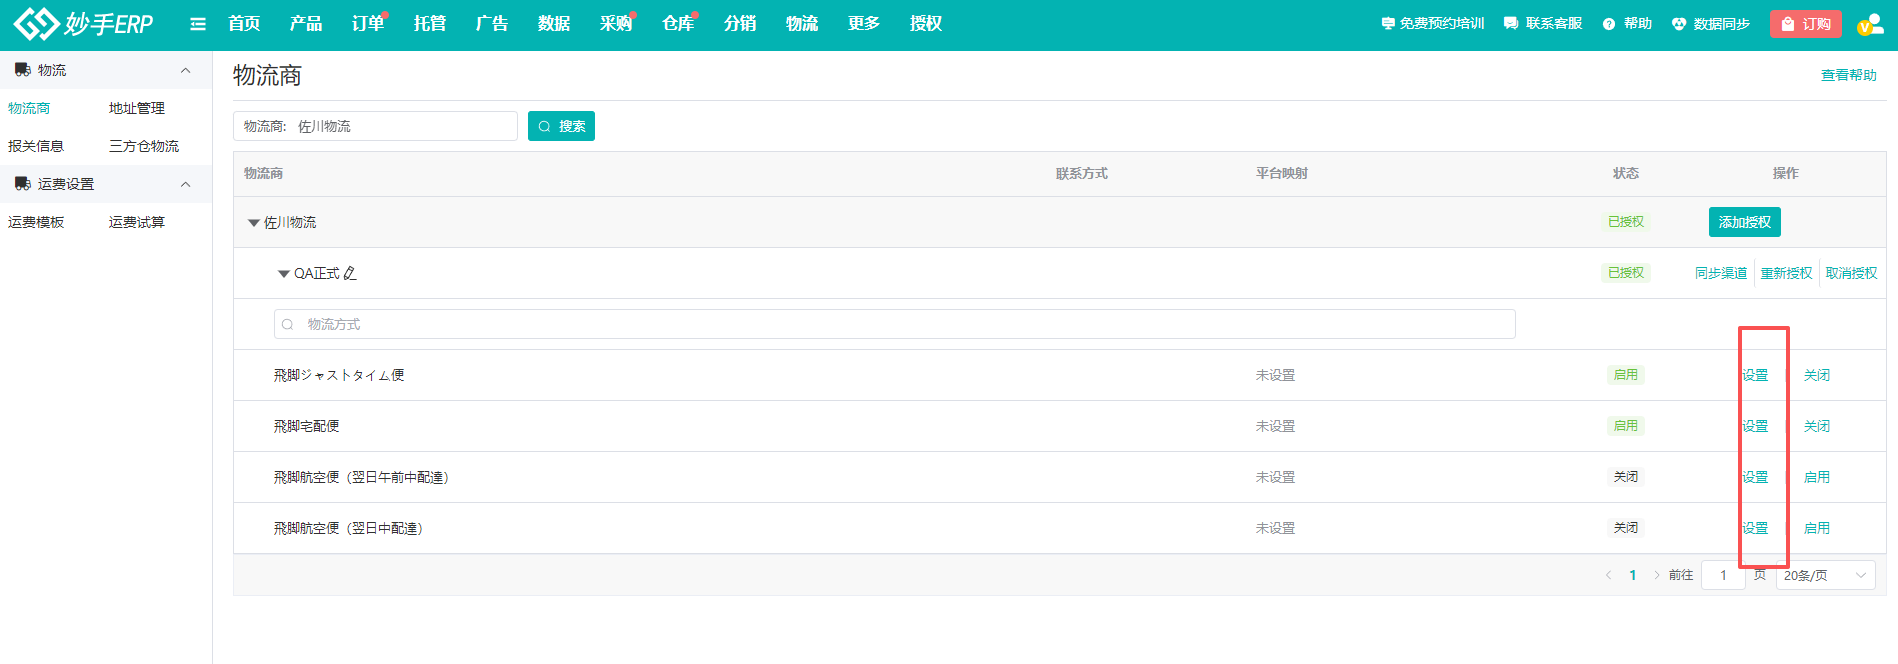Disable 飛脚宅配便 via 关闭 link

click(1816, 426)
